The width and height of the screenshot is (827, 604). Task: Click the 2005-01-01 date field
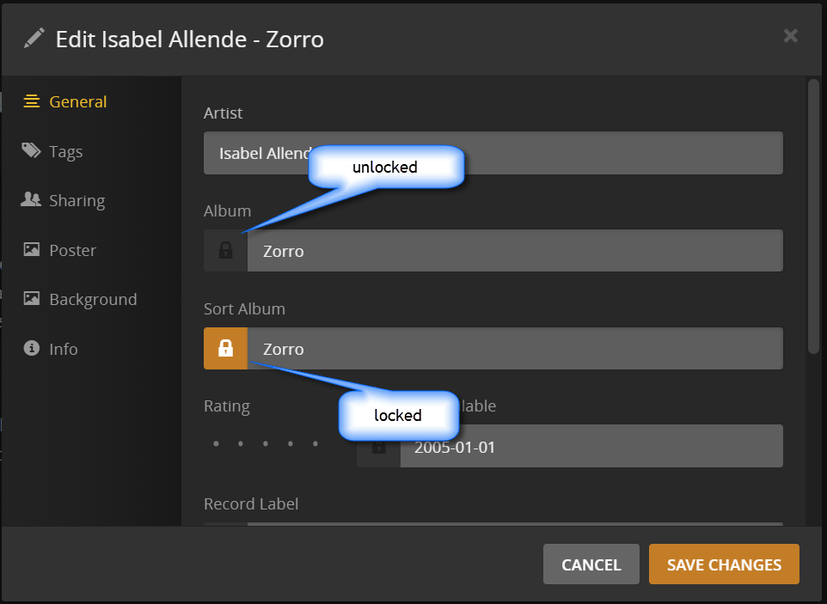pyautogui.click(x=590, y=447)
